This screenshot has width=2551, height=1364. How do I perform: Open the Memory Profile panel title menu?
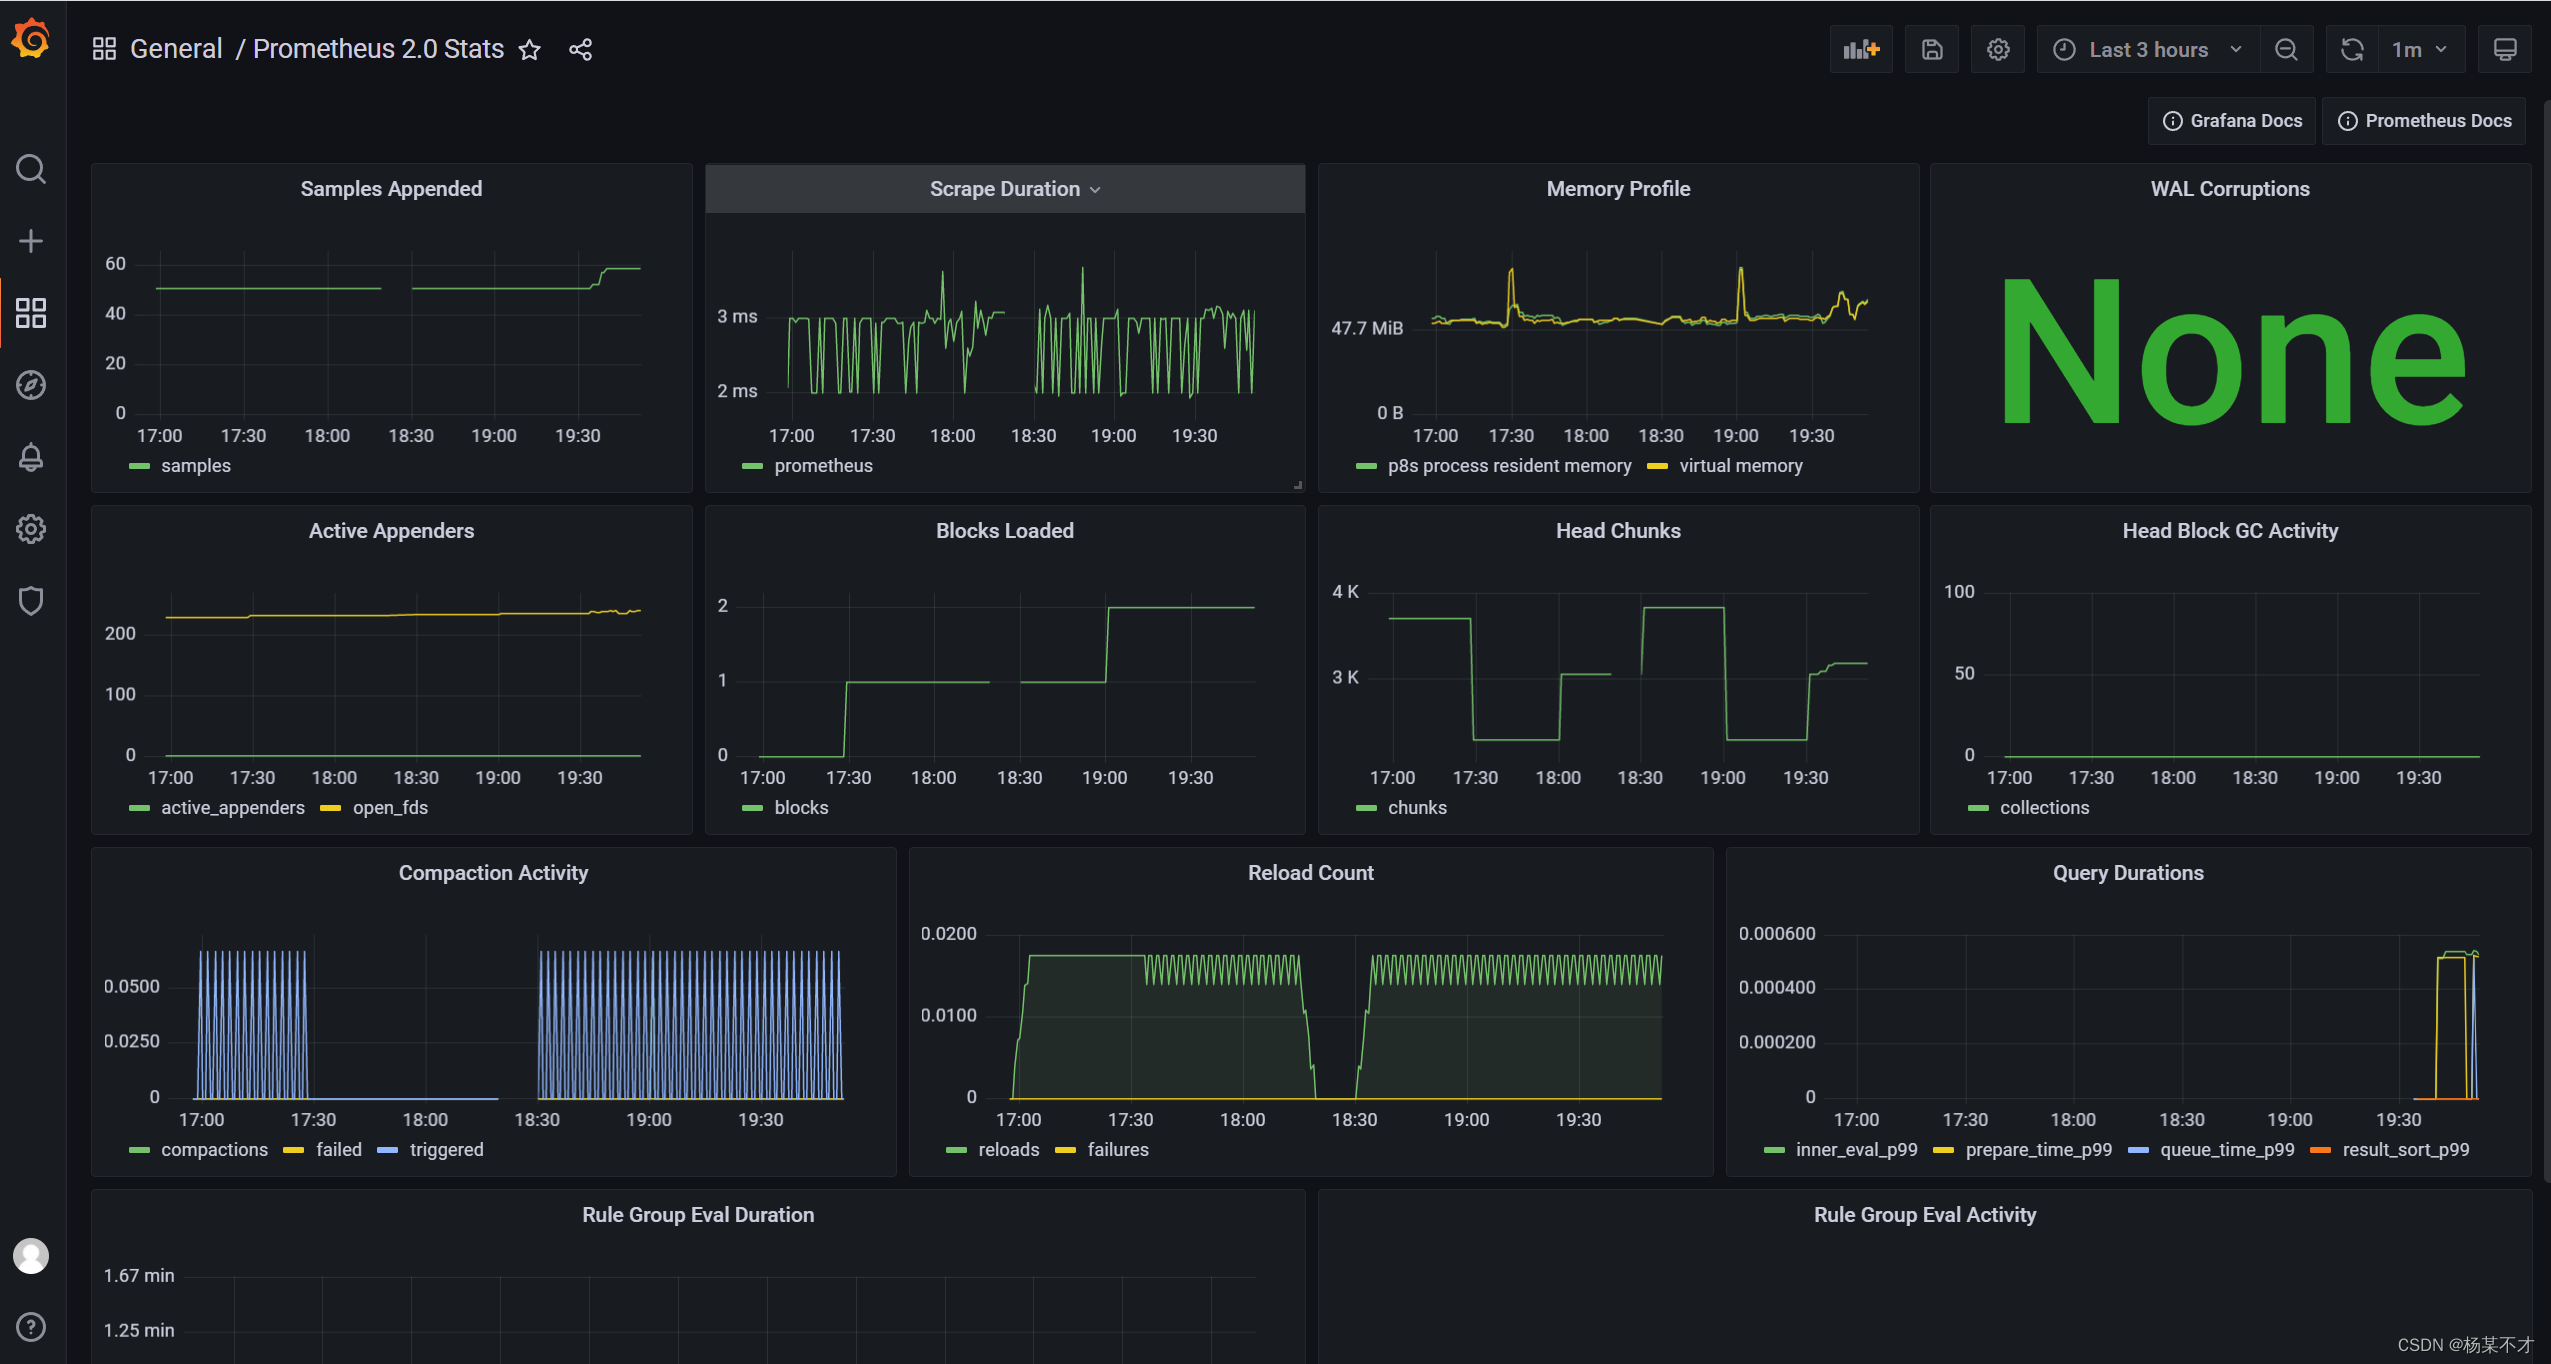1618,189
